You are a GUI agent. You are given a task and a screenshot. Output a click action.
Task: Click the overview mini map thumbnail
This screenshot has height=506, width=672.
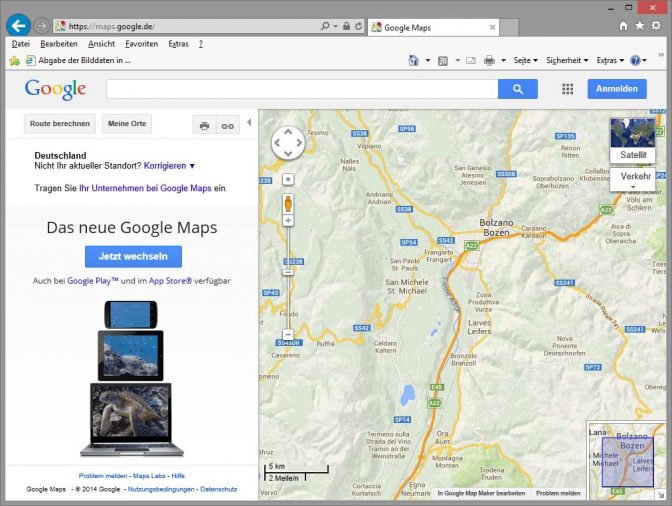626,460
